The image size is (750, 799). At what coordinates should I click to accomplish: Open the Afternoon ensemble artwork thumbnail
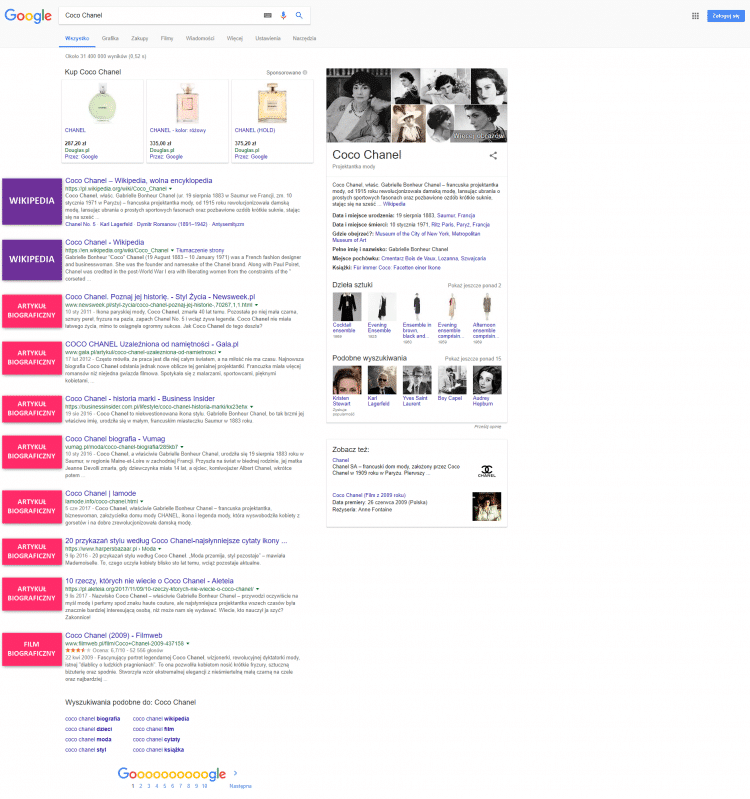tap(487, 307)
